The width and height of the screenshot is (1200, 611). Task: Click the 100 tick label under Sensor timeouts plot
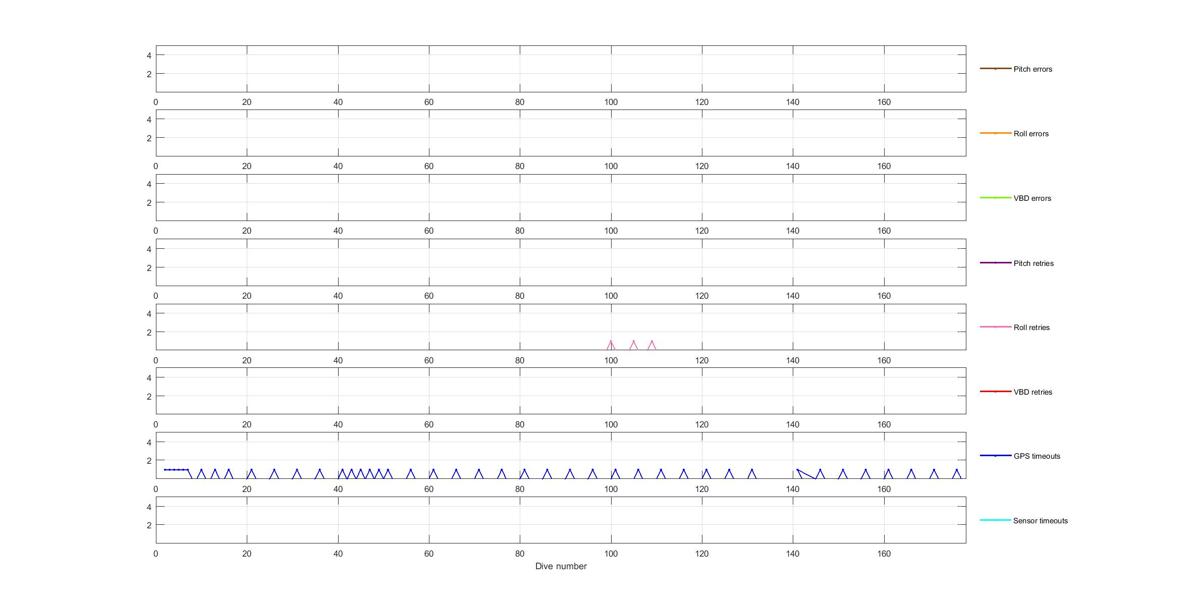(611, 553)
